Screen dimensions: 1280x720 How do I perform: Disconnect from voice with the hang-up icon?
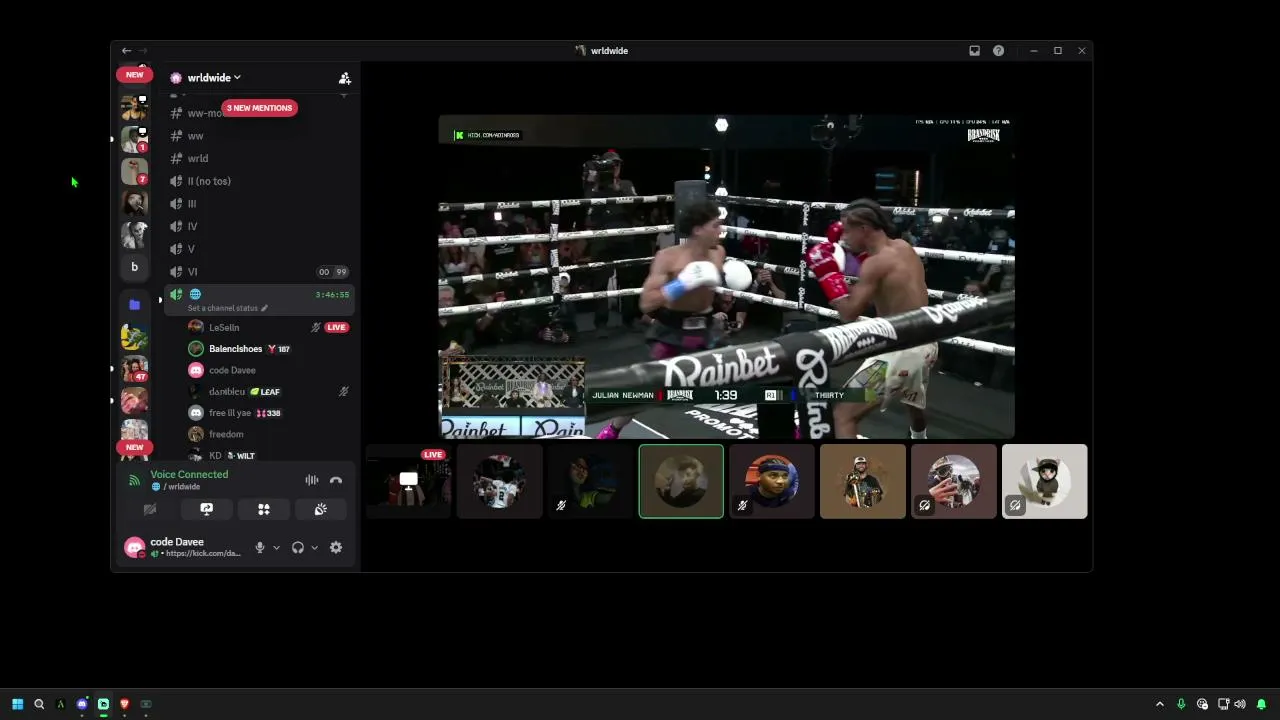click(336, 480)
